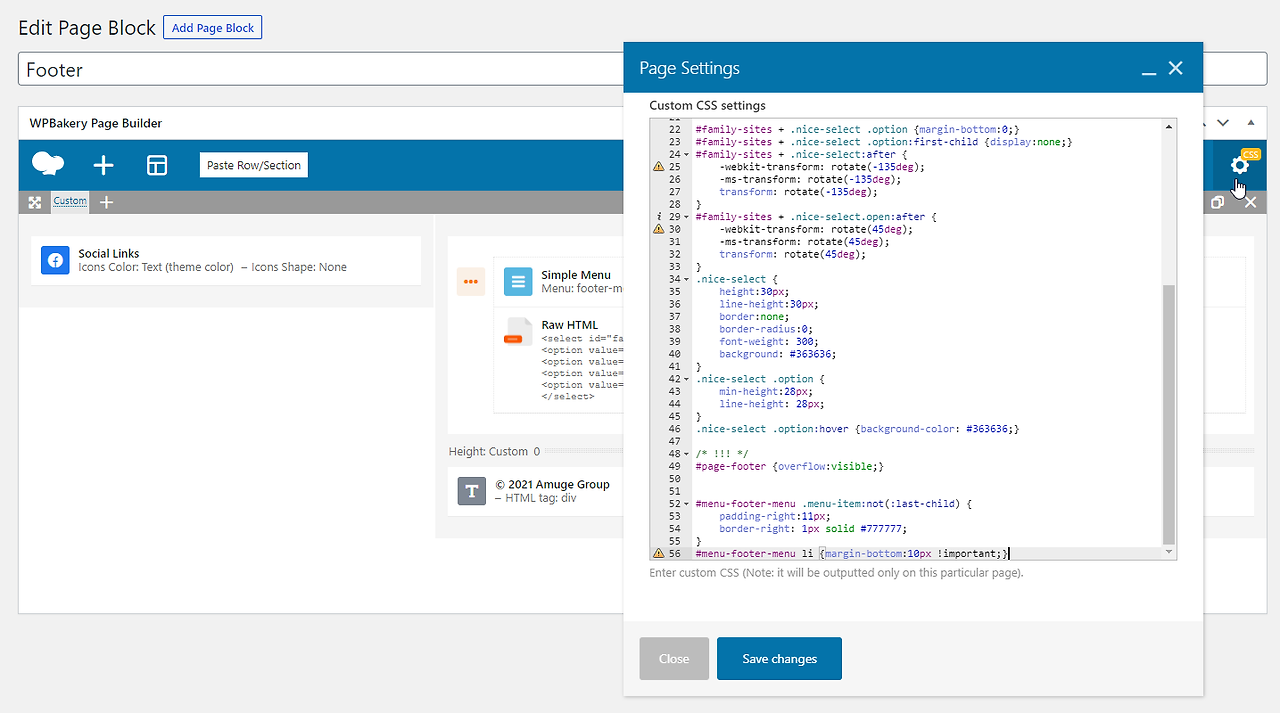Click the Custom Heading T icon
Image resolution: width=1280 pixels, height=713 pixels.
pos(472,491)
